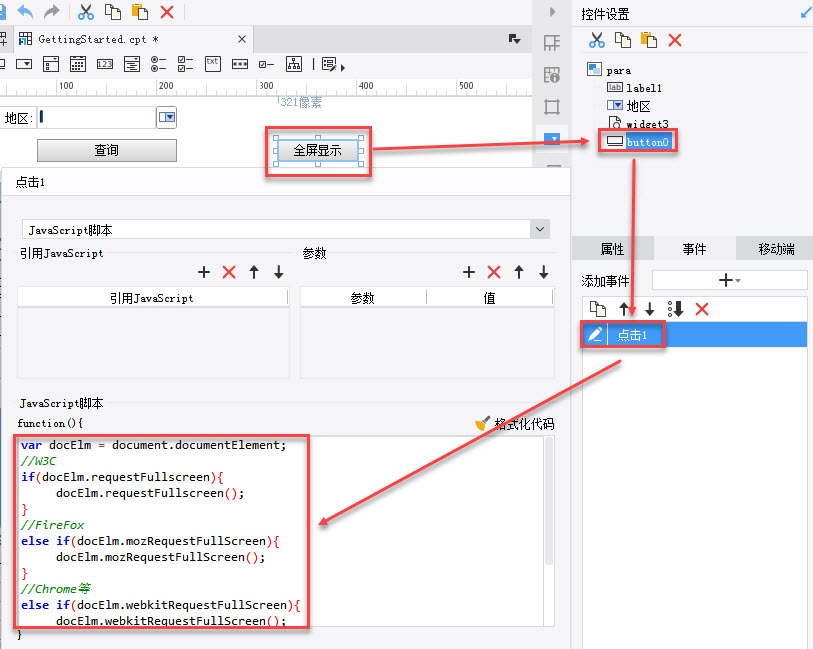This screenshot has height=649, width=813.
Task: Move 引用JavaScript entry down
Action: pyautogui.click(x=279, y=272)
